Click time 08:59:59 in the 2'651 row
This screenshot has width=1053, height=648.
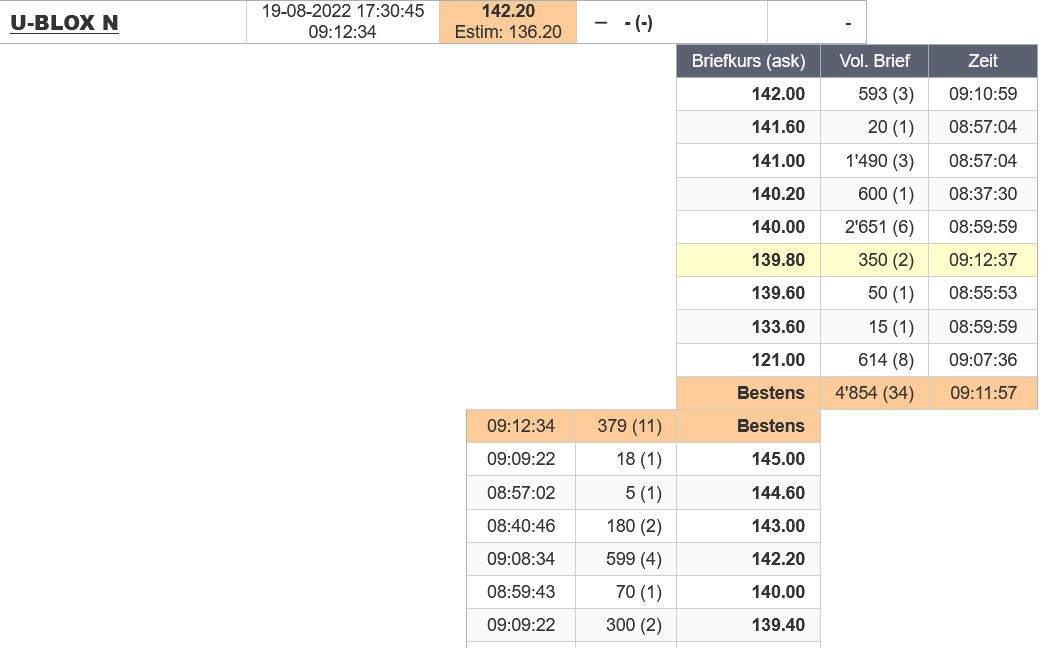tap(982, 227)
